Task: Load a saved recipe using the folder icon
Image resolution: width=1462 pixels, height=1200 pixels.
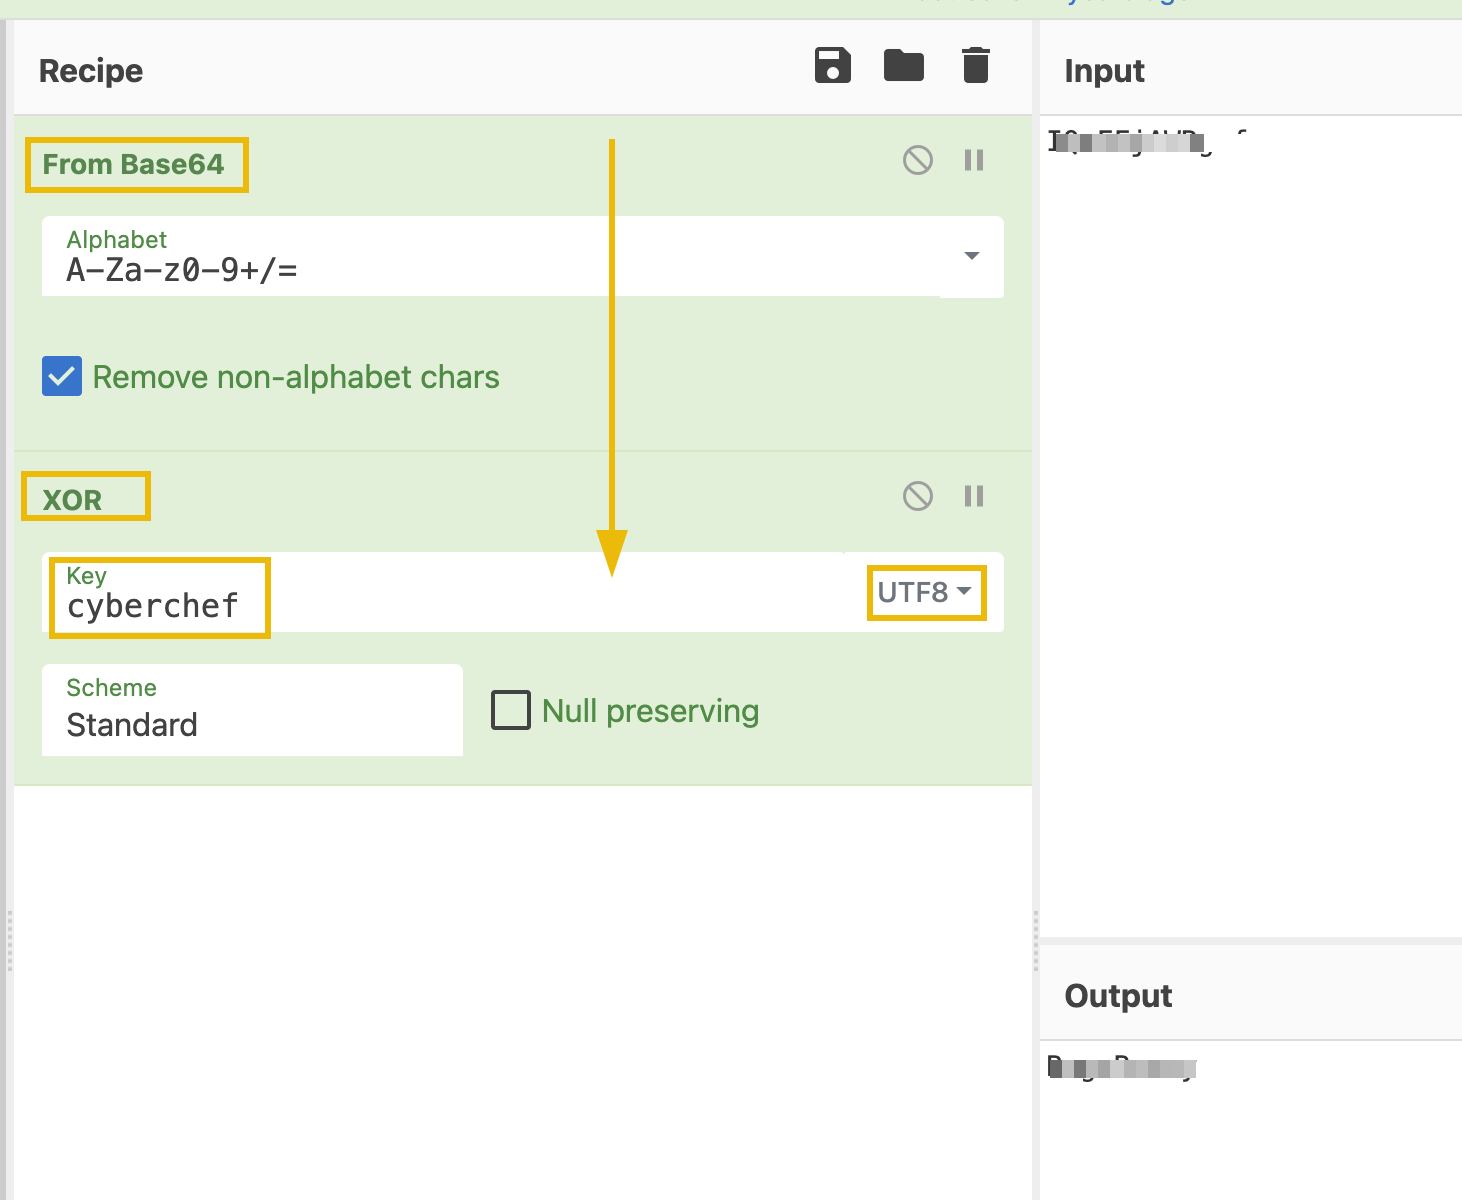Action: click(x=903, y=65)
